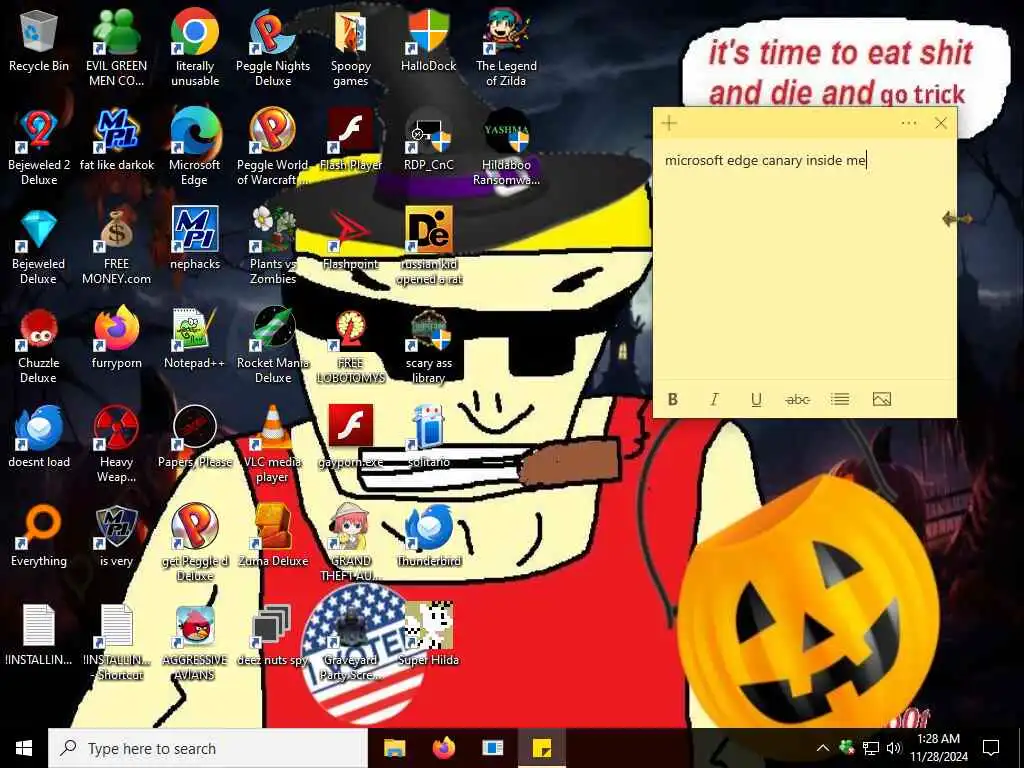Open the FREE MONEY.com money bag icon
1024x768 pixels.
click(116, 246)
